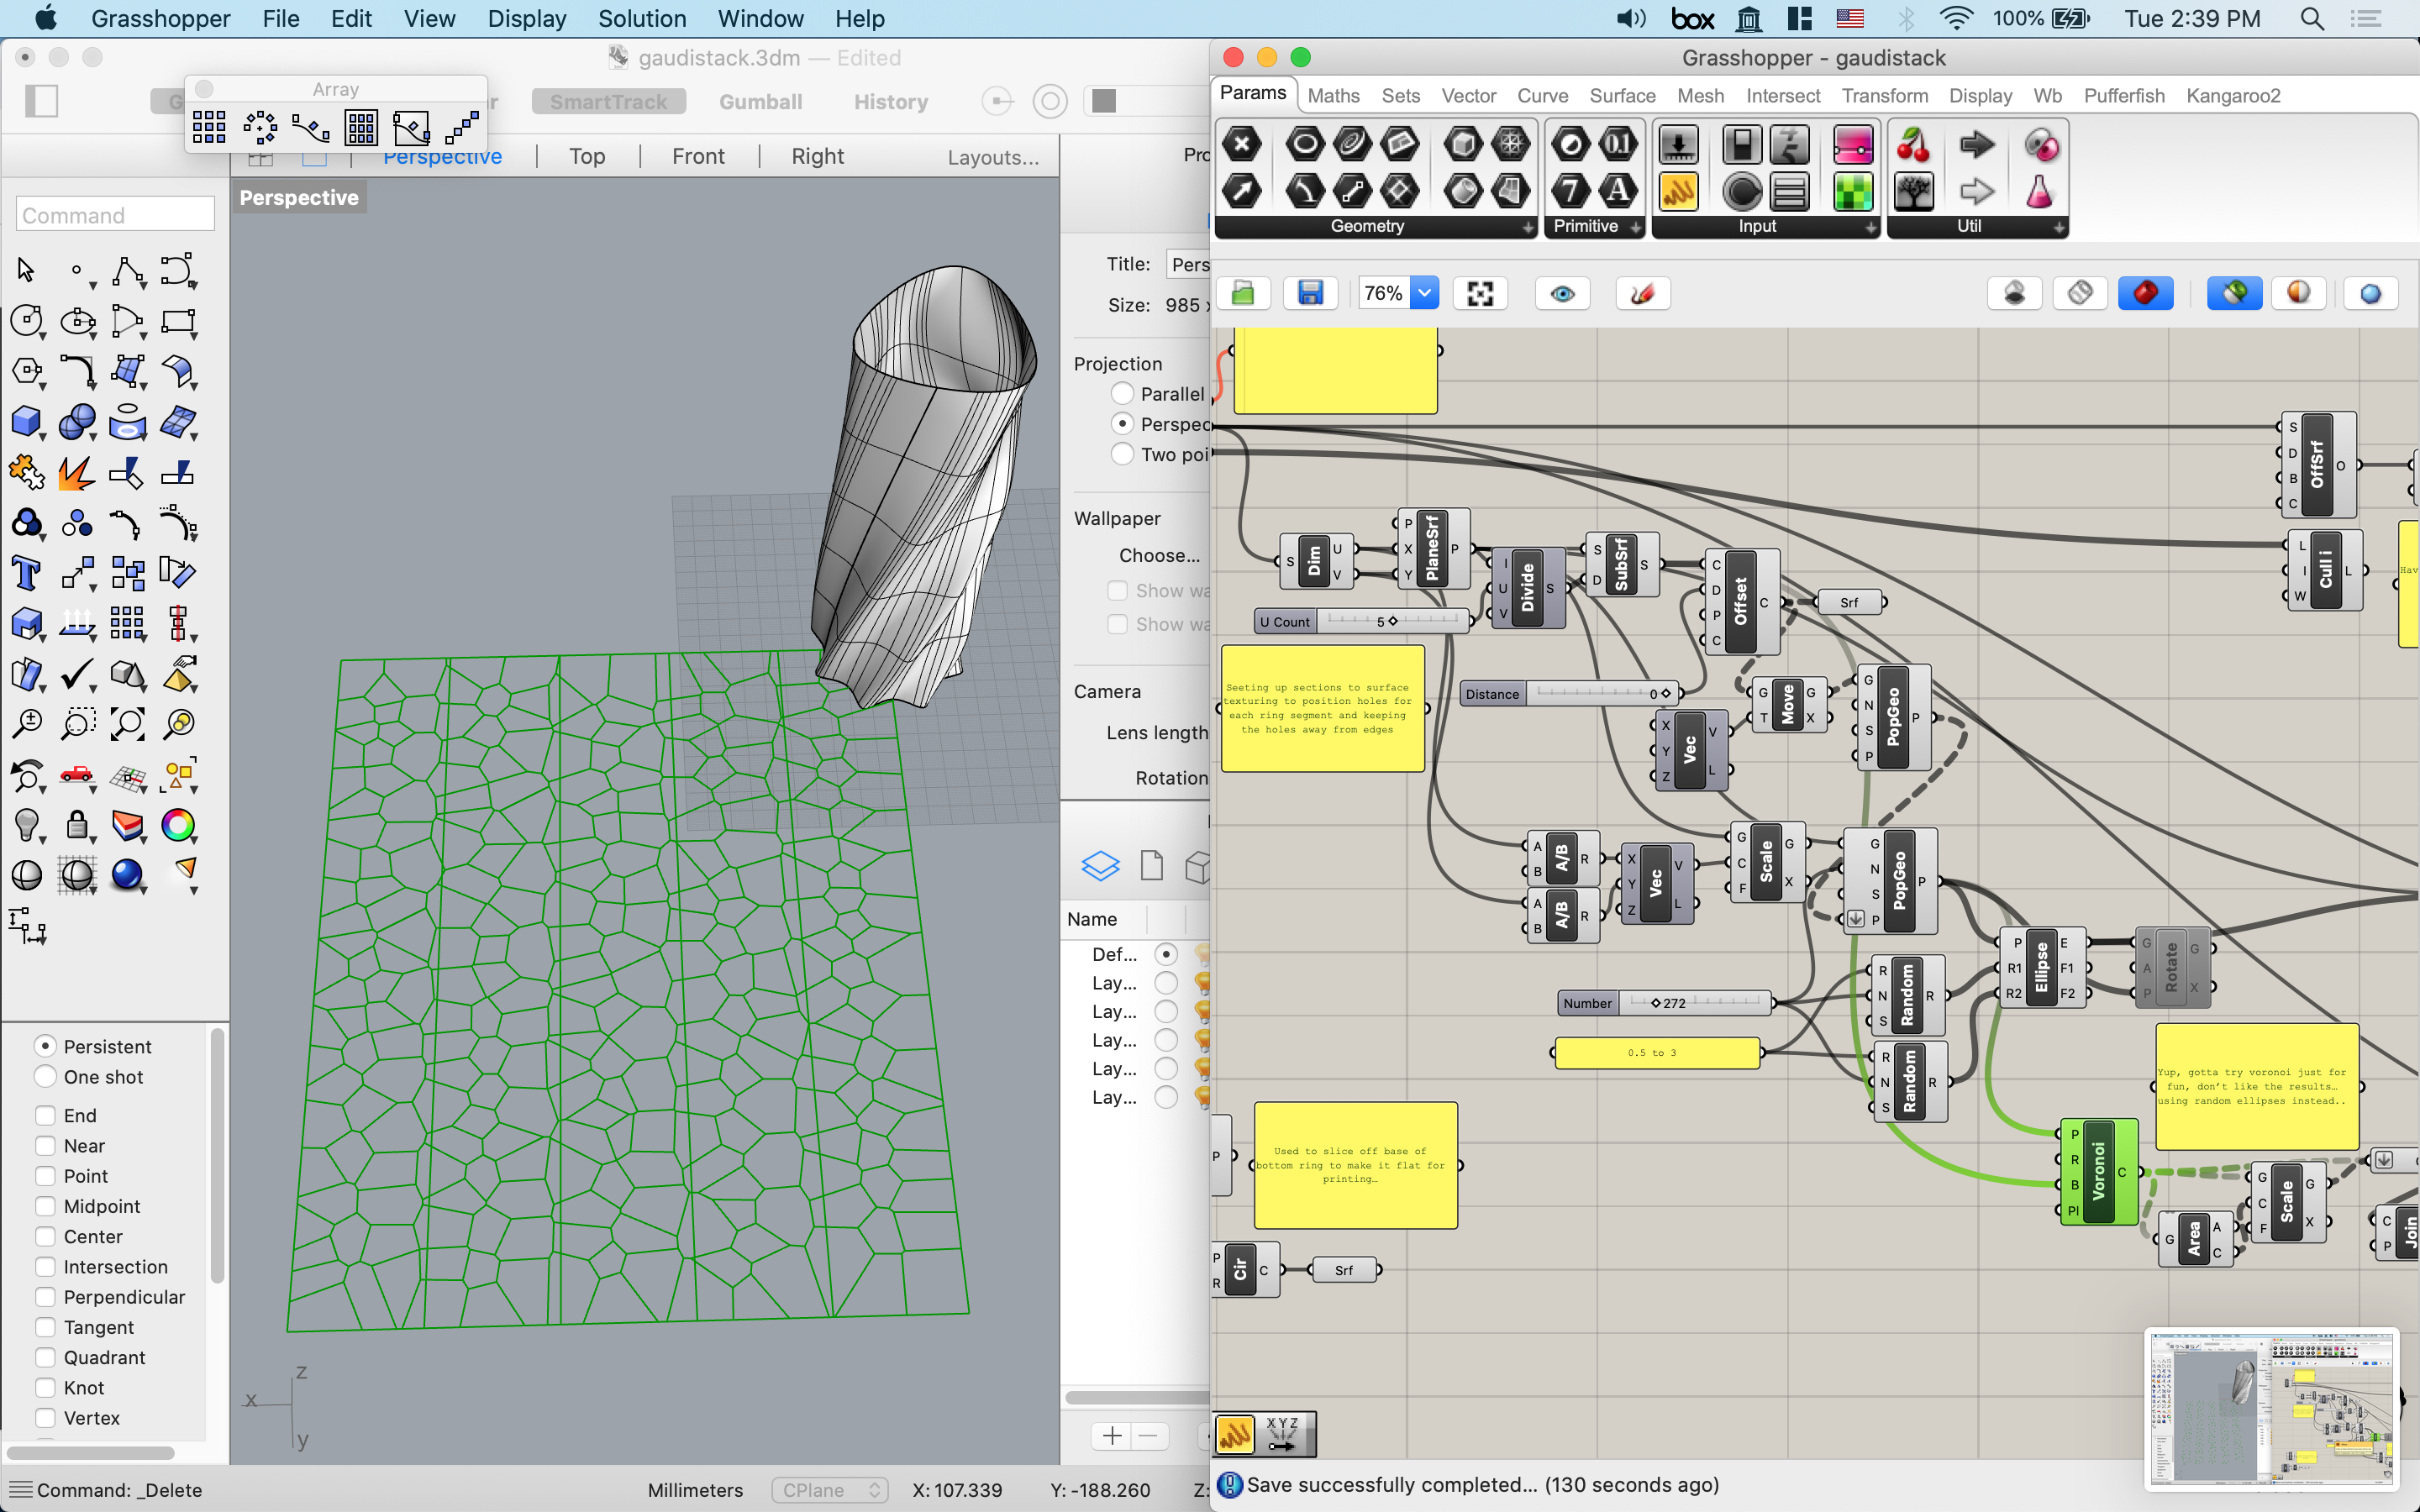Click the Rhino Command input field
This screenshot has width=2420, height=1512.
[x=115, y=214]
